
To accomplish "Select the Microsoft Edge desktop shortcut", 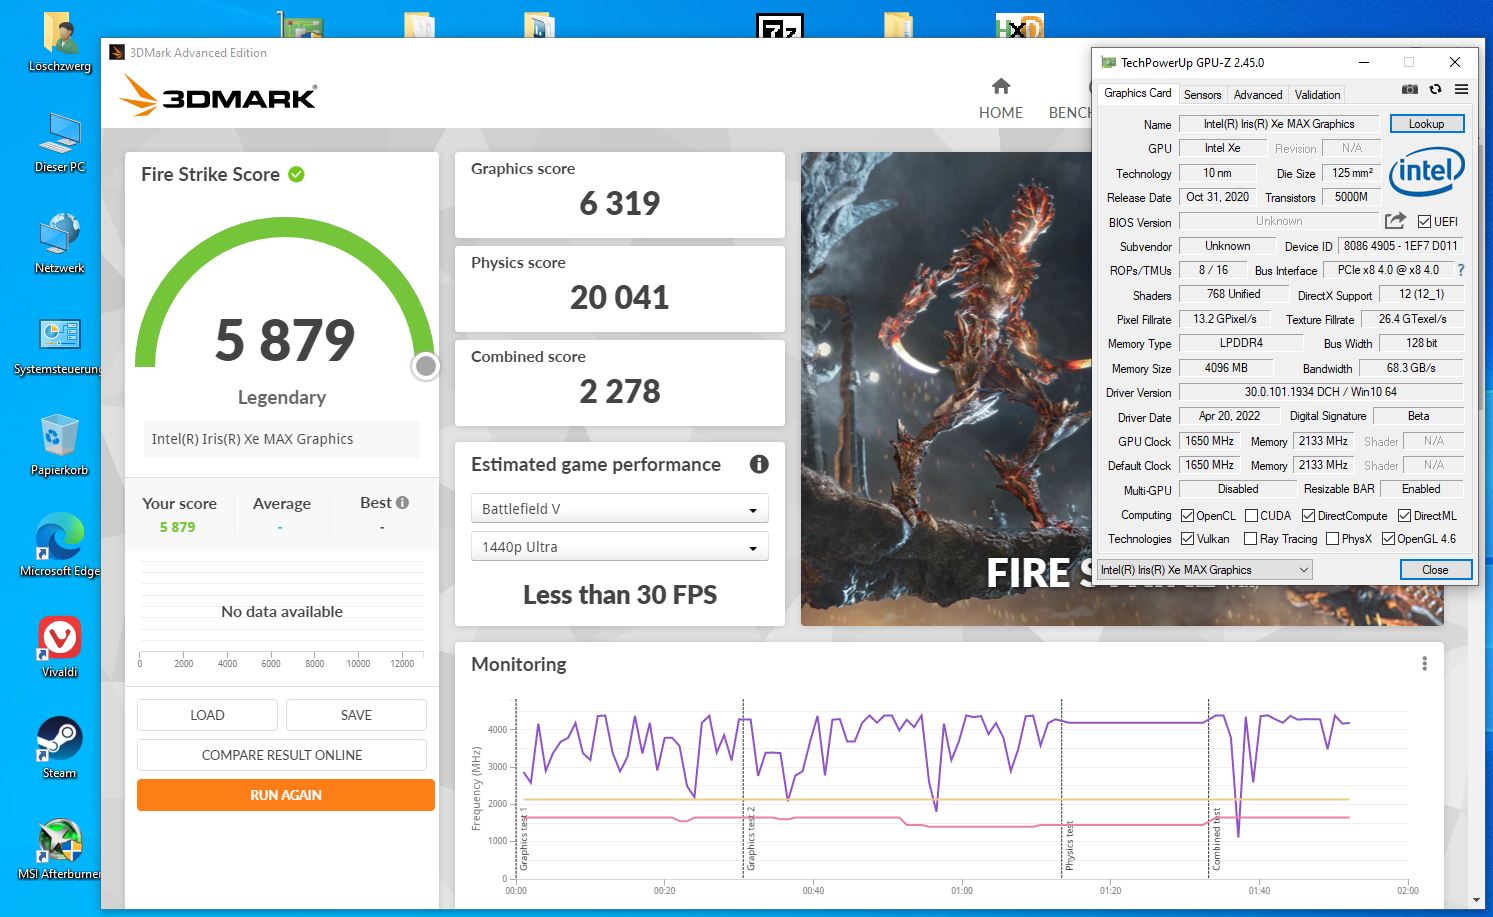I will point(60,547).
